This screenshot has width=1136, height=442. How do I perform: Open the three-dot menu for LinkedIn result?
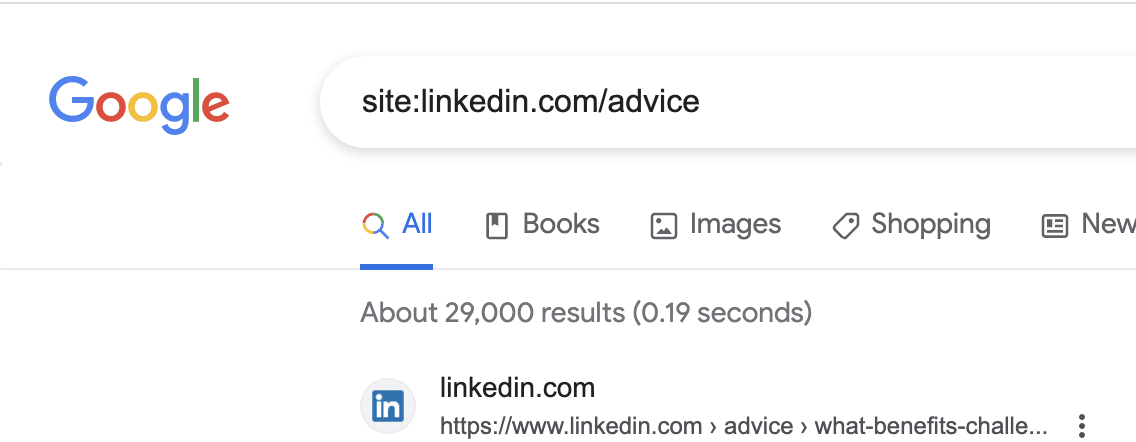coord(1080,425)
